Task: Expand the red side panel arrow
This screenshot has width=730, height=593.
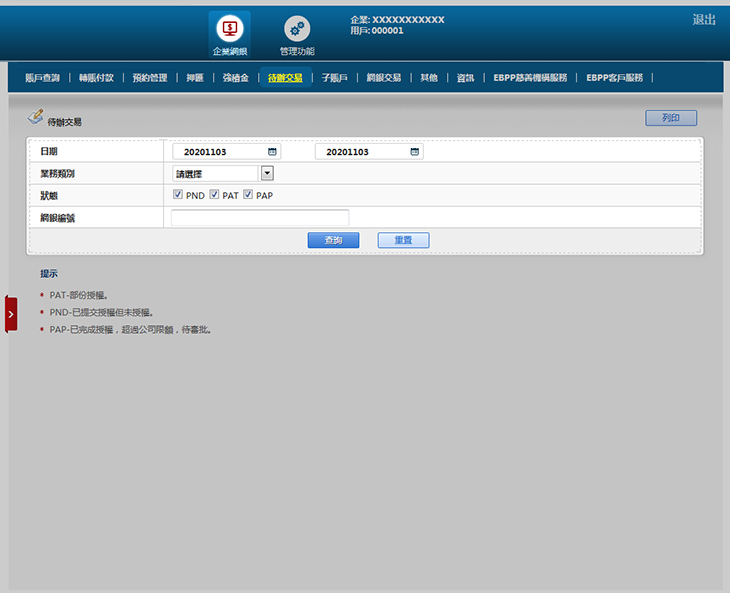Action: pos(11,314)
